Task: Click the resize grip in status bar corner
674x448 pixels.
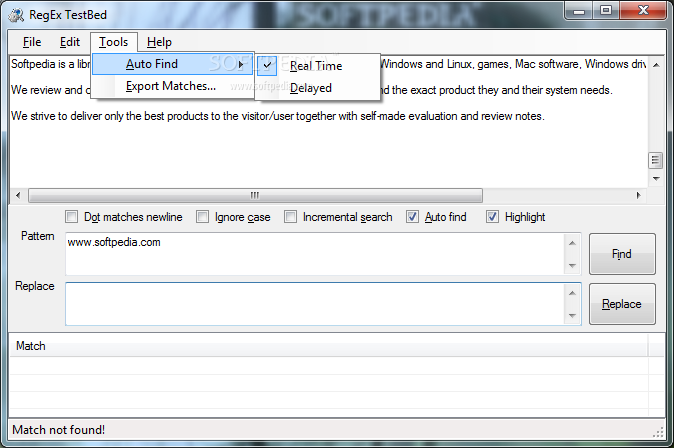Action: [658, 432]
